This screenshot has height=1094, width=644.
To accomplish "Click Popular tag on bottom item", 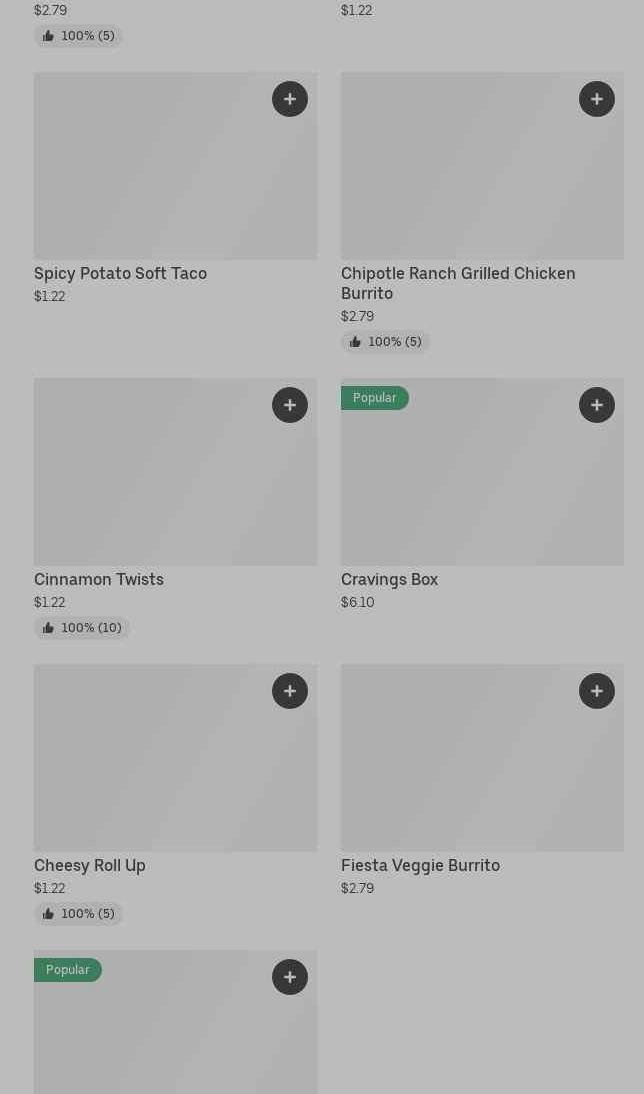I will [x=67, y=970].
